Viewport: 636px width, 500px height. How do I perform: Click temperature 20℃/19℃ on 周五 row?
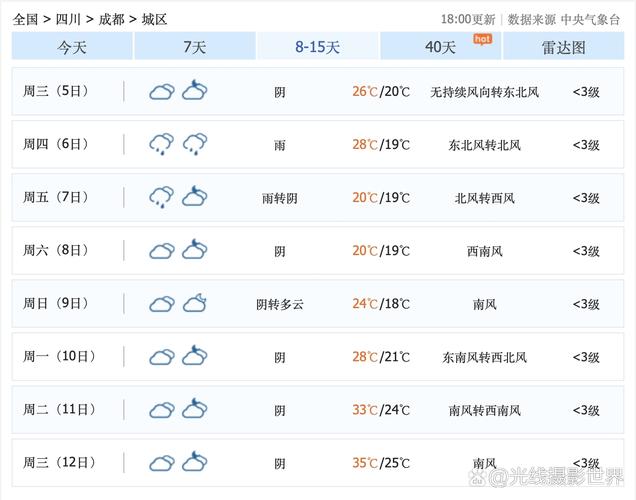[381, 198]
